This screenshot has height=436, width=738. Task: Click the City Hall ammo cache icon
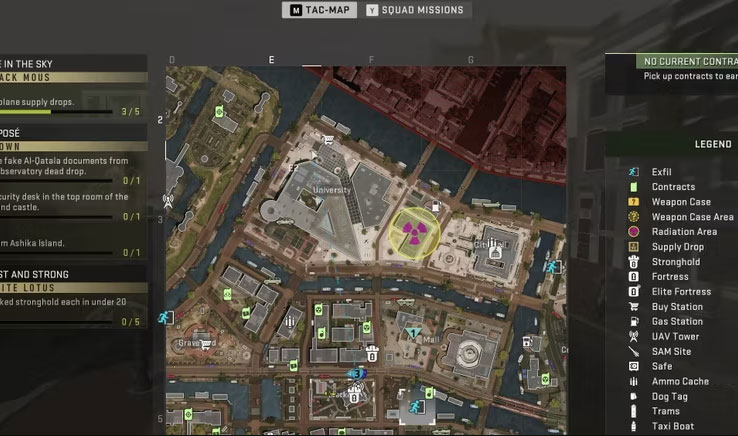point(492,242)
